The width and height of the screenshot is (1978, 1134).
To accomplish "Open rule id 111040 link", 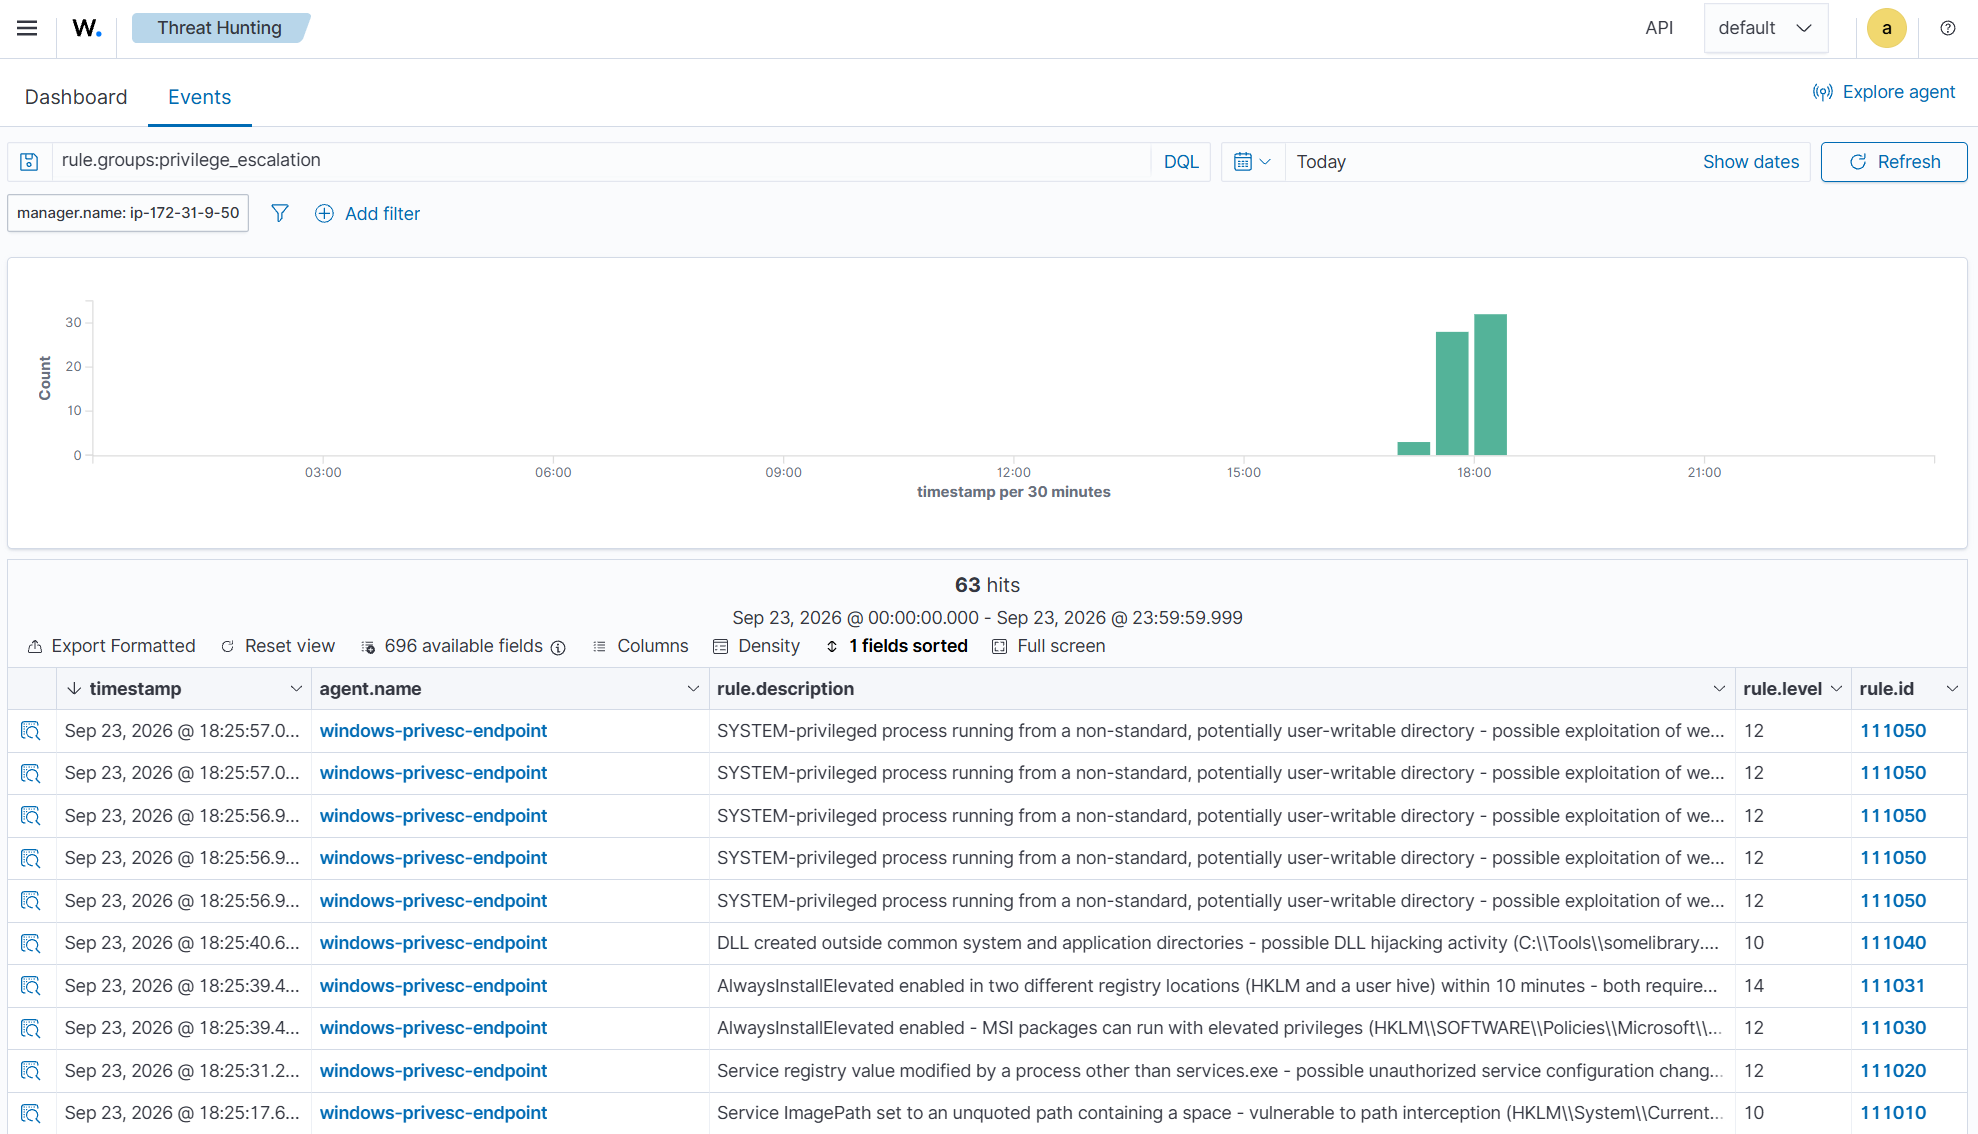I will pyautogui.click(x=1892, y=943).
